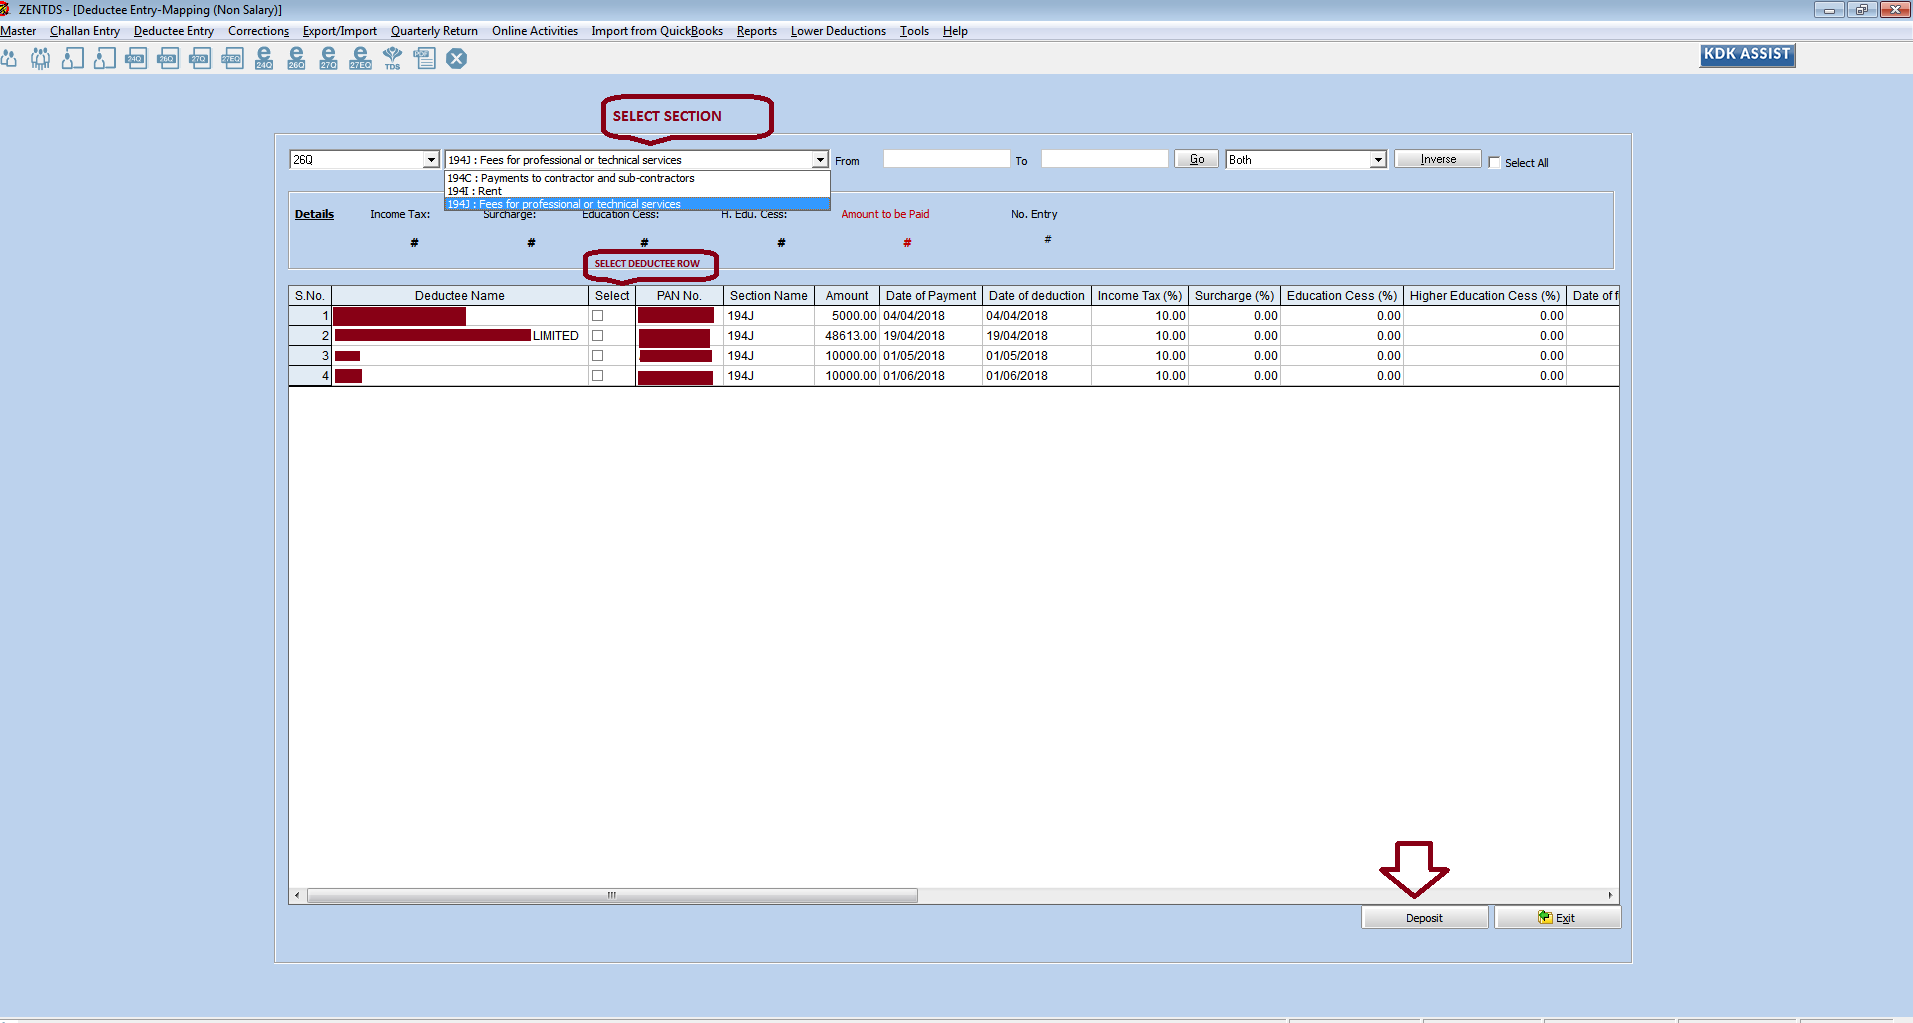Image resolution: width=1913 pixels, height=1023 pixels.
Task: Open the 24Q form document icon
Action: [x=136, y=58]
